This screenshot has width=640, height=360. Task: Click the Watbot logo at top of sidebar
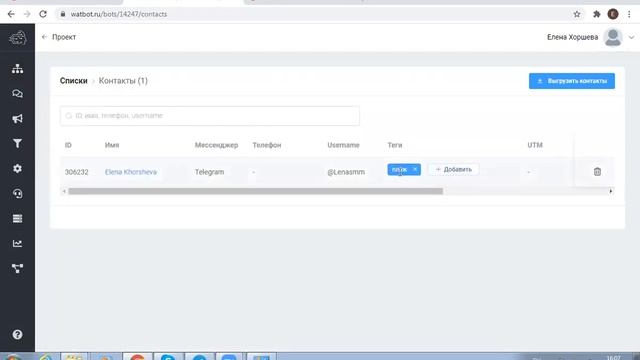click(x=18, y=38)
